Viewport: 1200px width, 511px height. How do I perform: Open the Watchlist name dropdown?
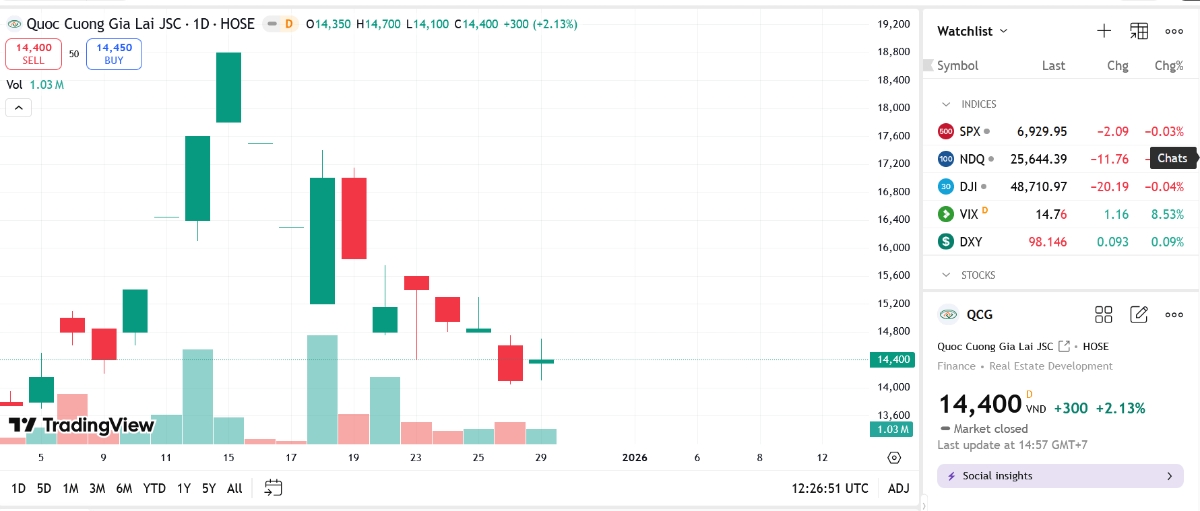(x=972, y=31)
